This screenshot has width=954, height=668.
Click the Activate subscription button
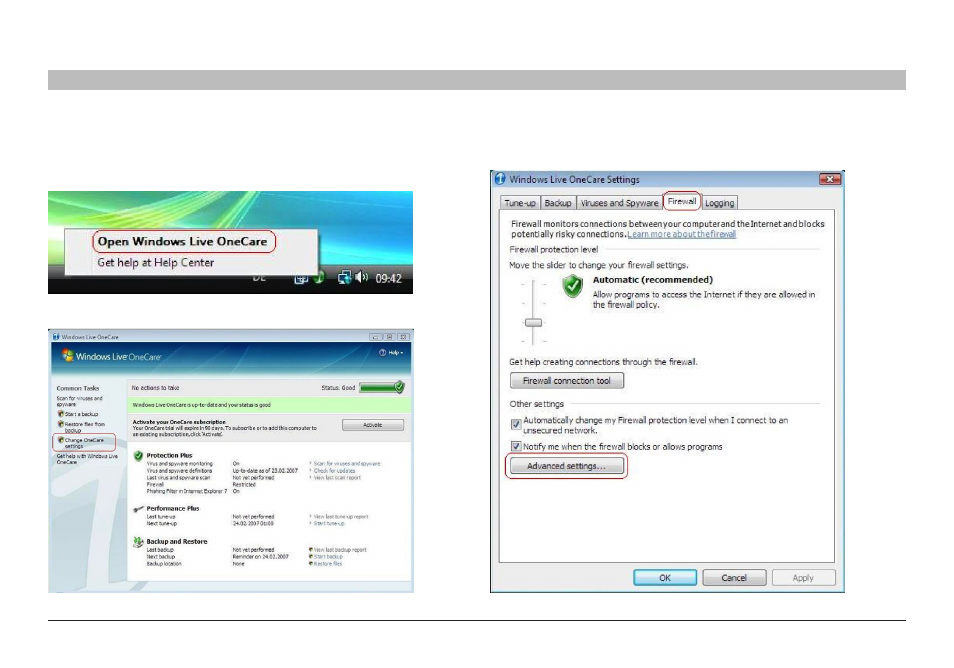pos(372,425)
